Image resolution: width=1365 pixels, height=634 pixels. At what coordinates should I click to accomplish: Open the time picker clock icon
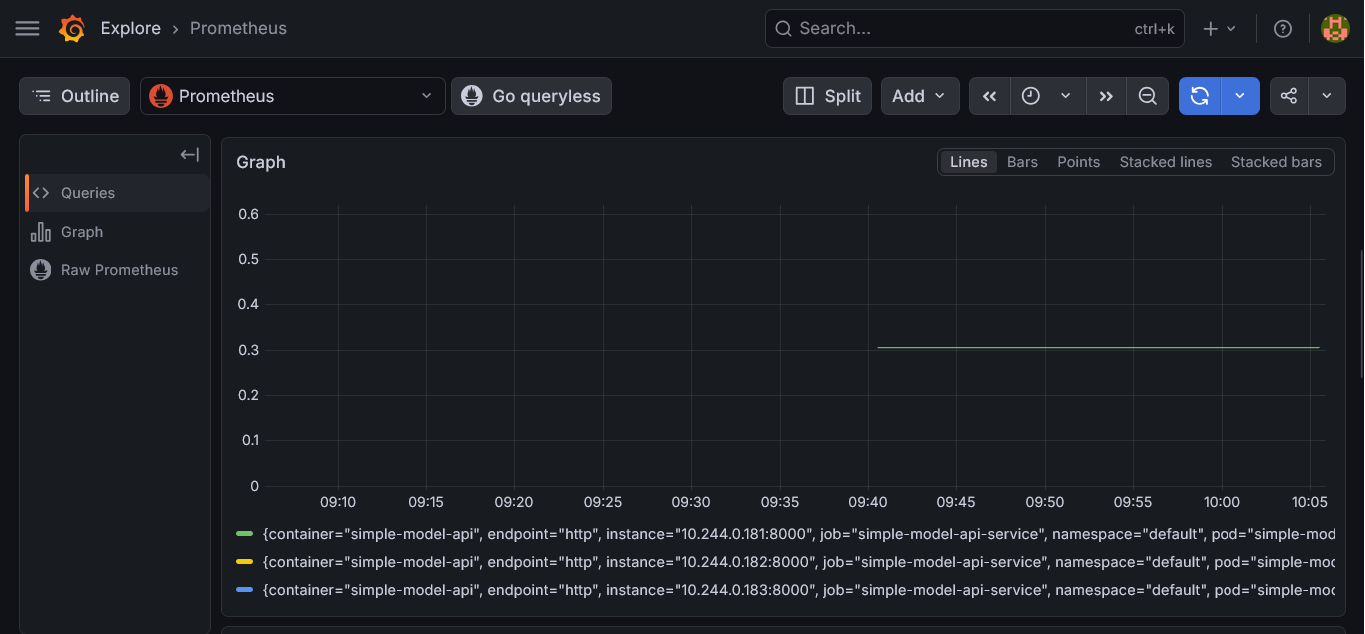pos(1031,96)
